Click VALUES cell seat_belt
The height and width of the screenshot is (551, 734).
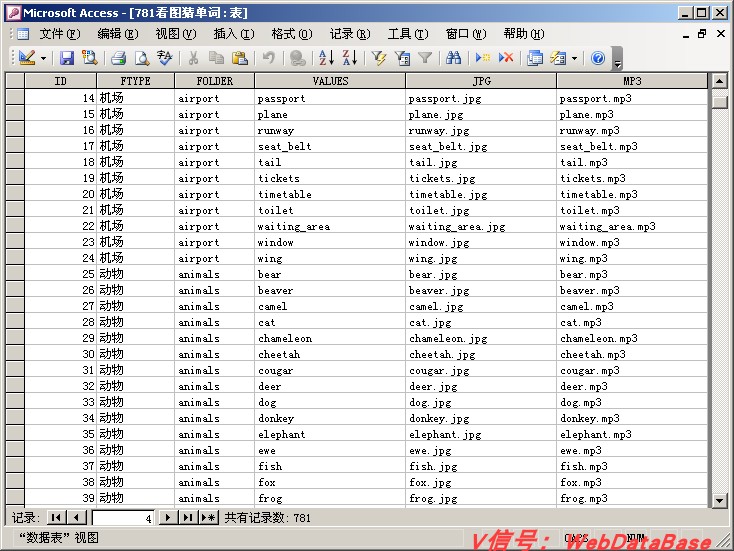coord(330,146)
